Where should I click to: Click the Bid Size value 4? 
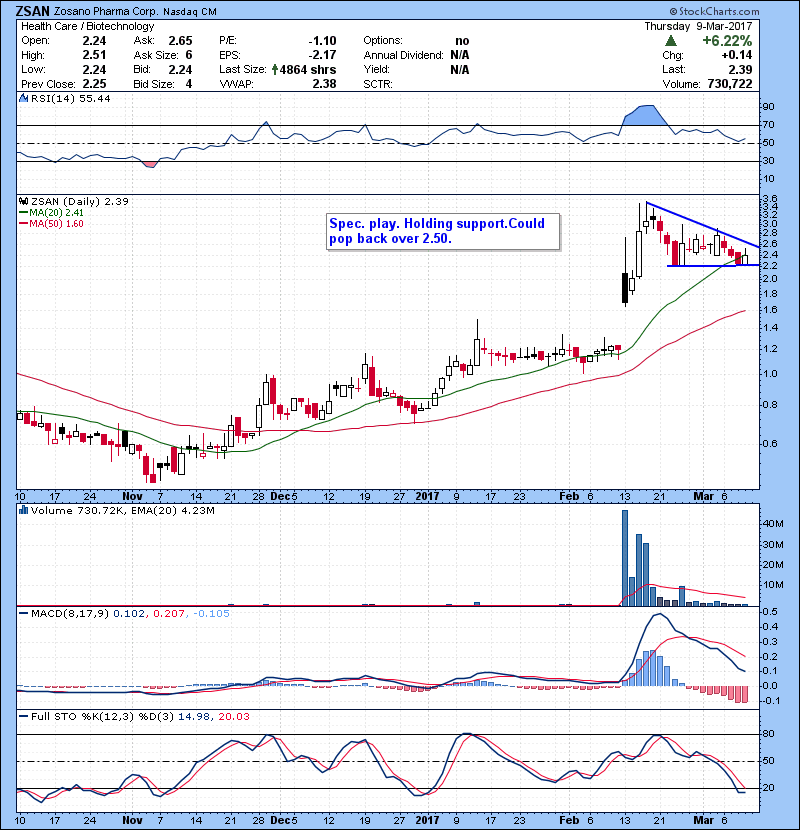[x=189, y=84]
